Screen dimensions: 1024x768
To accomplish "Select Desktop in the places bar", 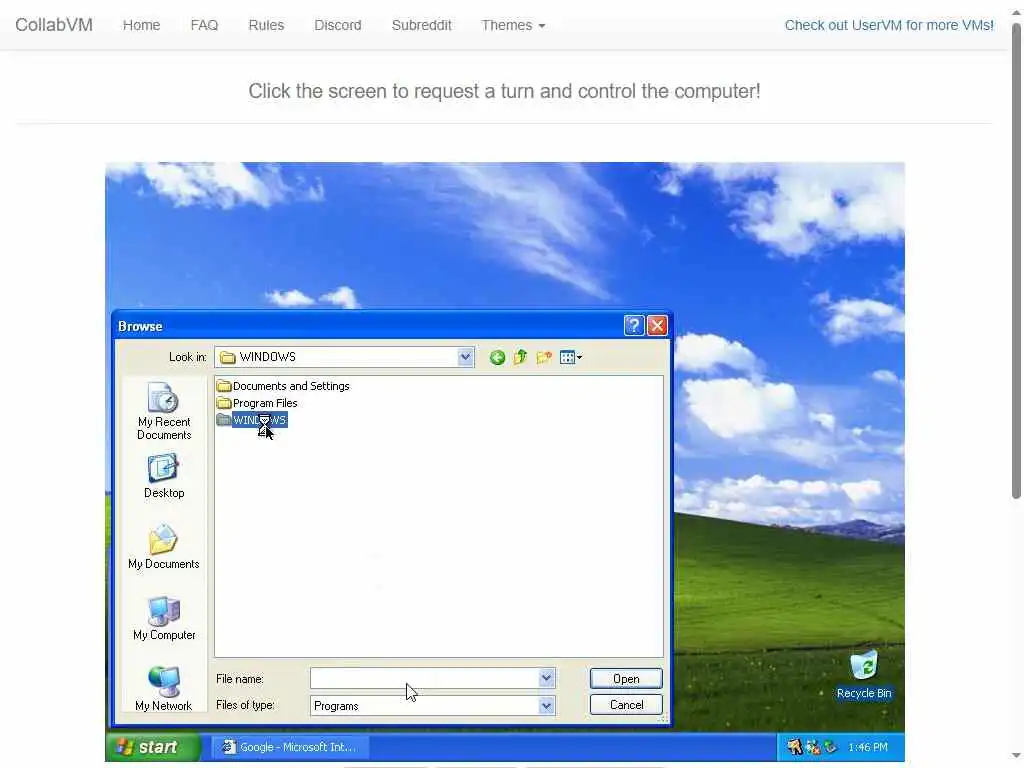I will point(164,476).
